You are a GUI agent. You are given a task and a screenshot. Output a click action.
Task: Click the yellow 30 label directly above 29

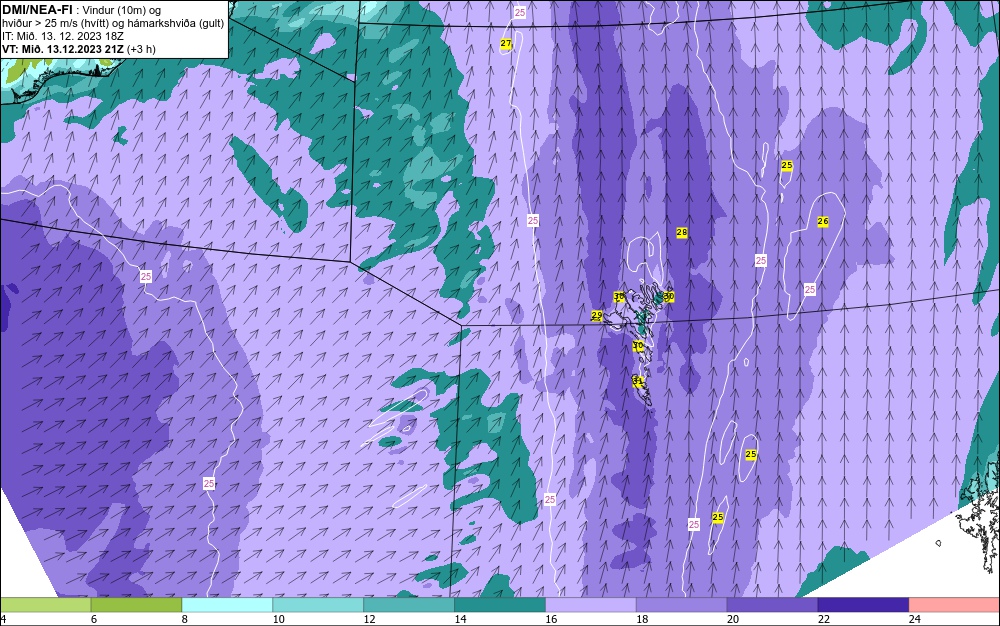[x=619, y=296]
